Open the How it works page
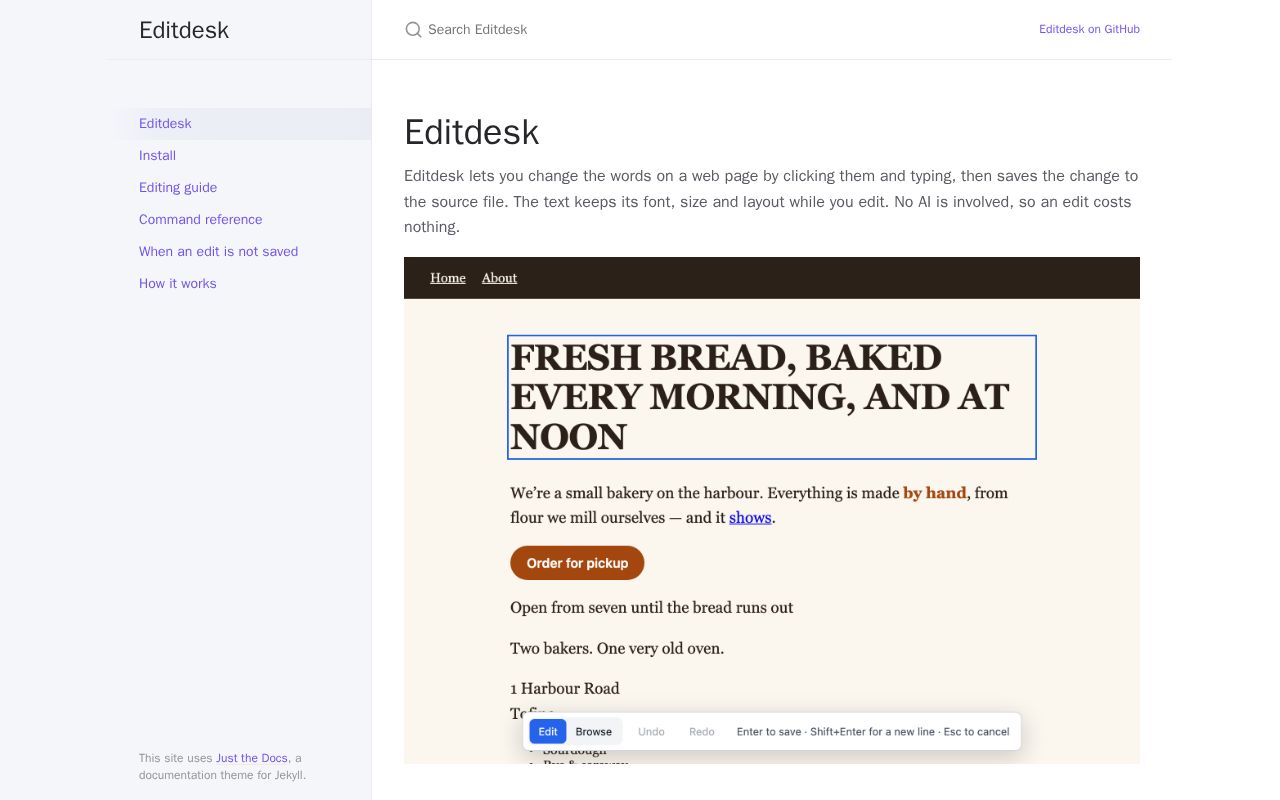The height and width of the screenshot is (800, 1280). pyautogui.click(x=240, y=284)
